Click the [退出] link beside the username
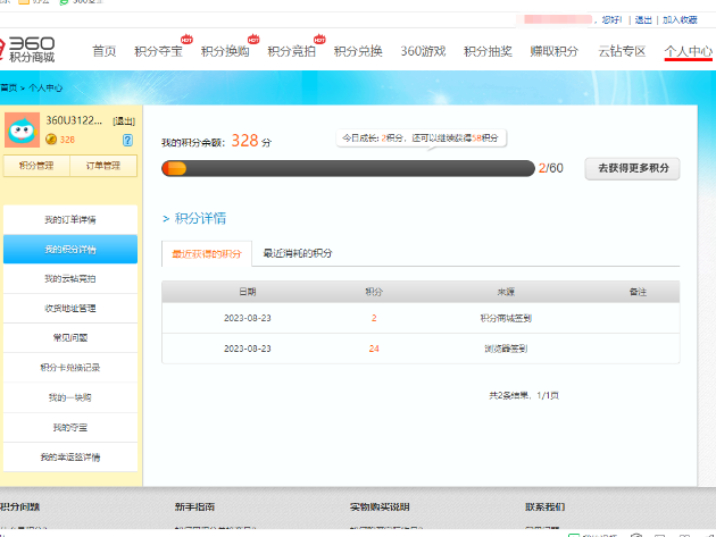The width and height of the screenshot is (716, 537). (124, 121)
